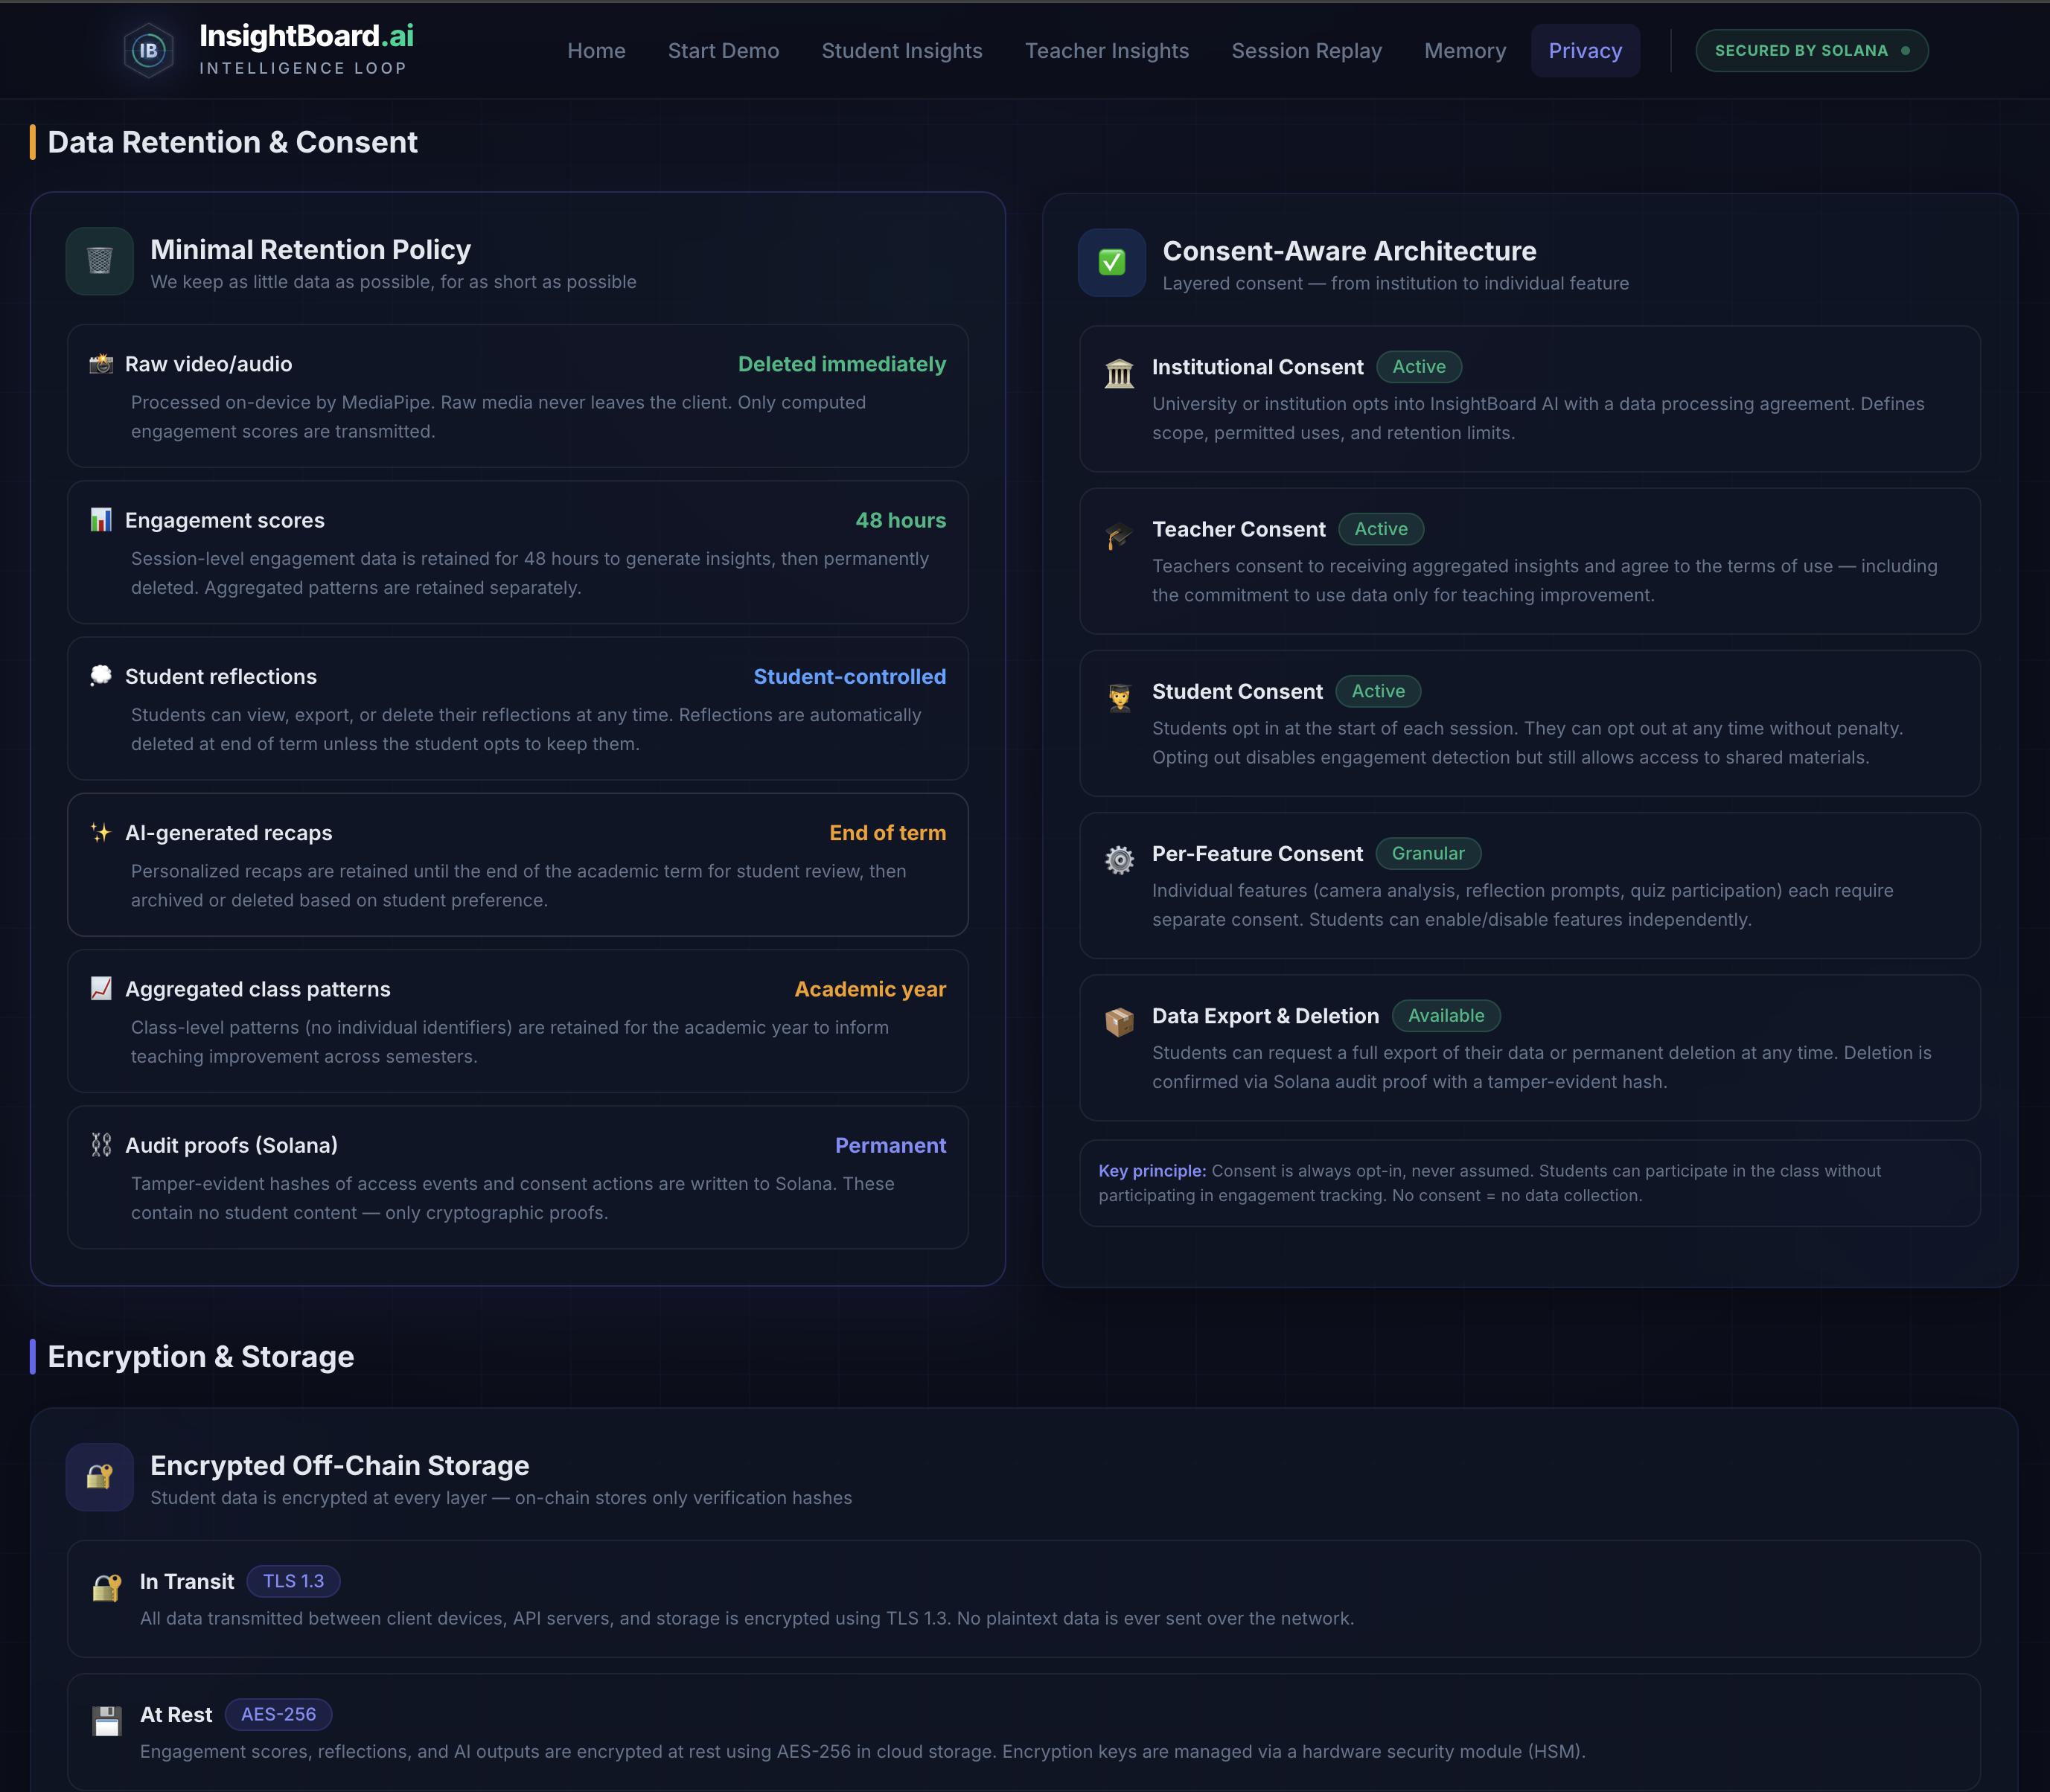The width and height of the screenshot is (2050, 1792).
Task: Click the building icon beside Institutional Consent
Action: [x=1119, y=374]
